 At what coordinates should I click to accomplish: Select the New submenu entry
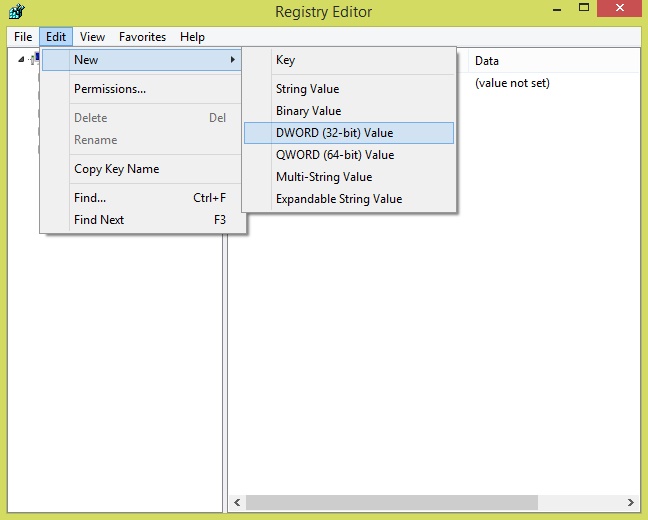142,60
